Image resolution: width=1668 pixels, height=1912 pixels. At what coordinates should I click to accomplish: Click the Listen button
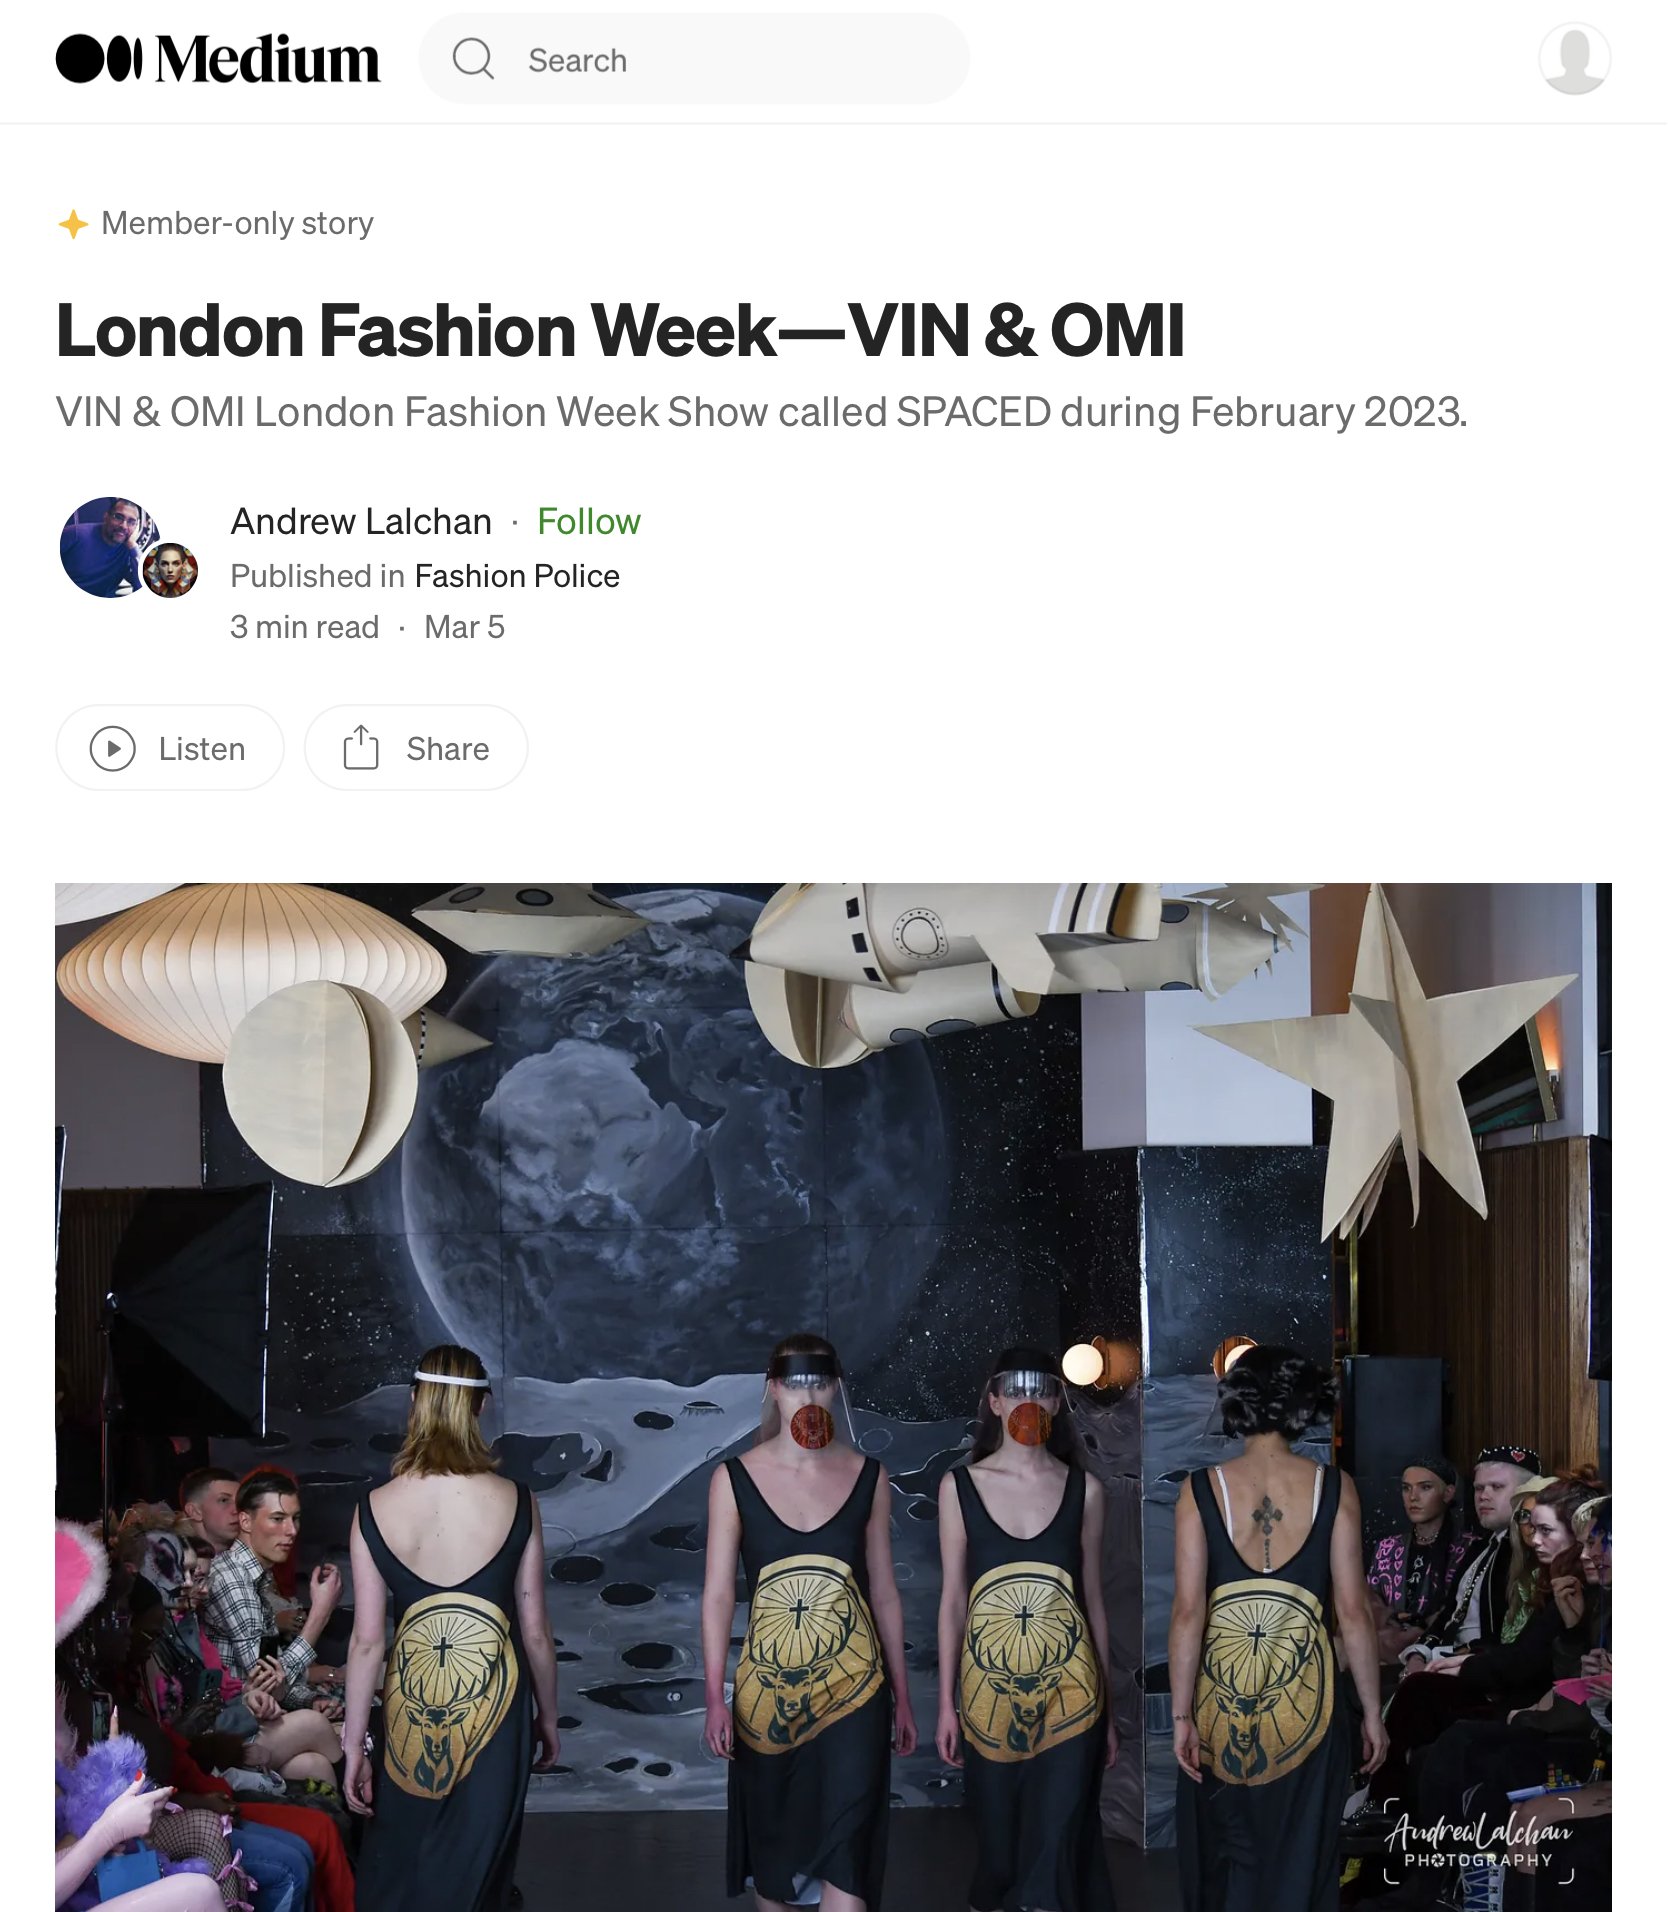tap(170, 748)
